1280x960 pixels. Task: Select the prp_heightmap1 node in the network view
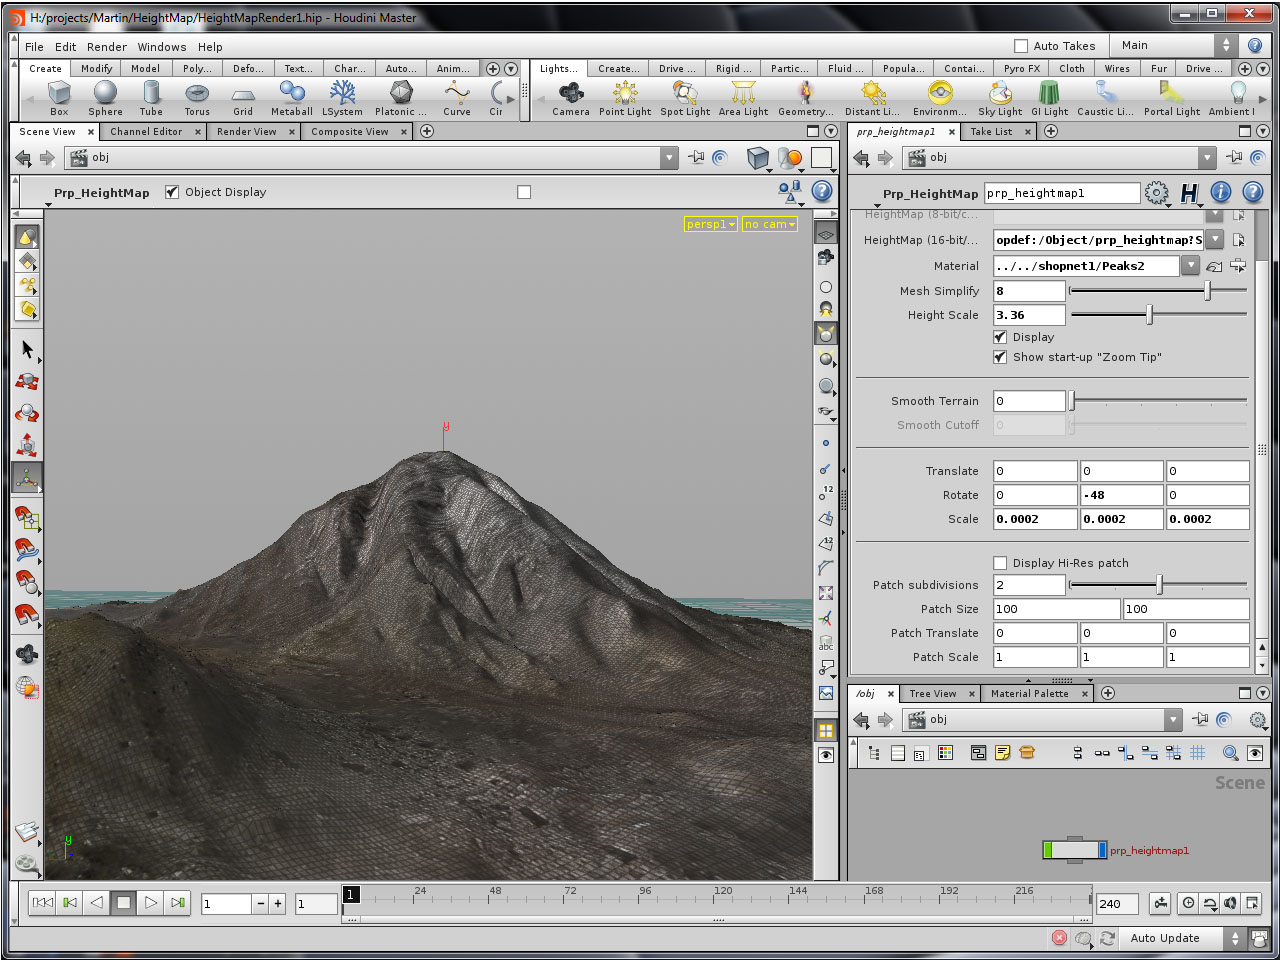(1073, 848)
